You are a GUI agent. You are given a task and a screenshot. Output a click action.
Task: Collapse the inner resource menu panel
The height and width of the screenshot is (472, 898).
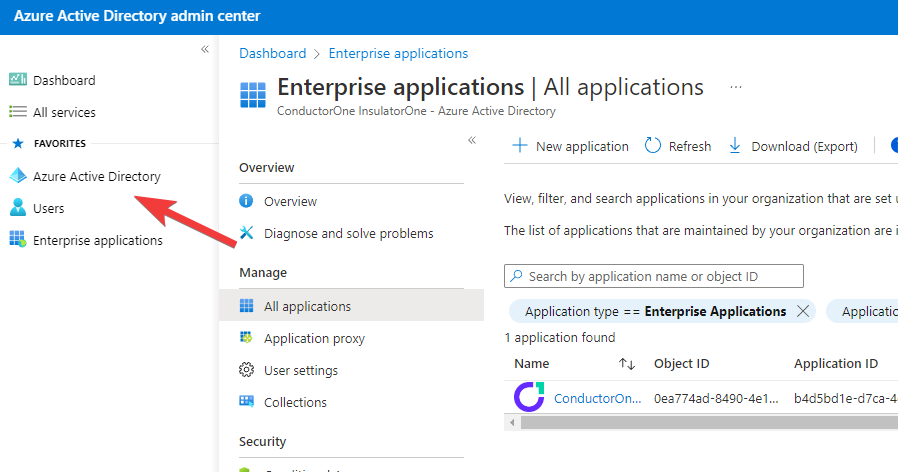472,140
